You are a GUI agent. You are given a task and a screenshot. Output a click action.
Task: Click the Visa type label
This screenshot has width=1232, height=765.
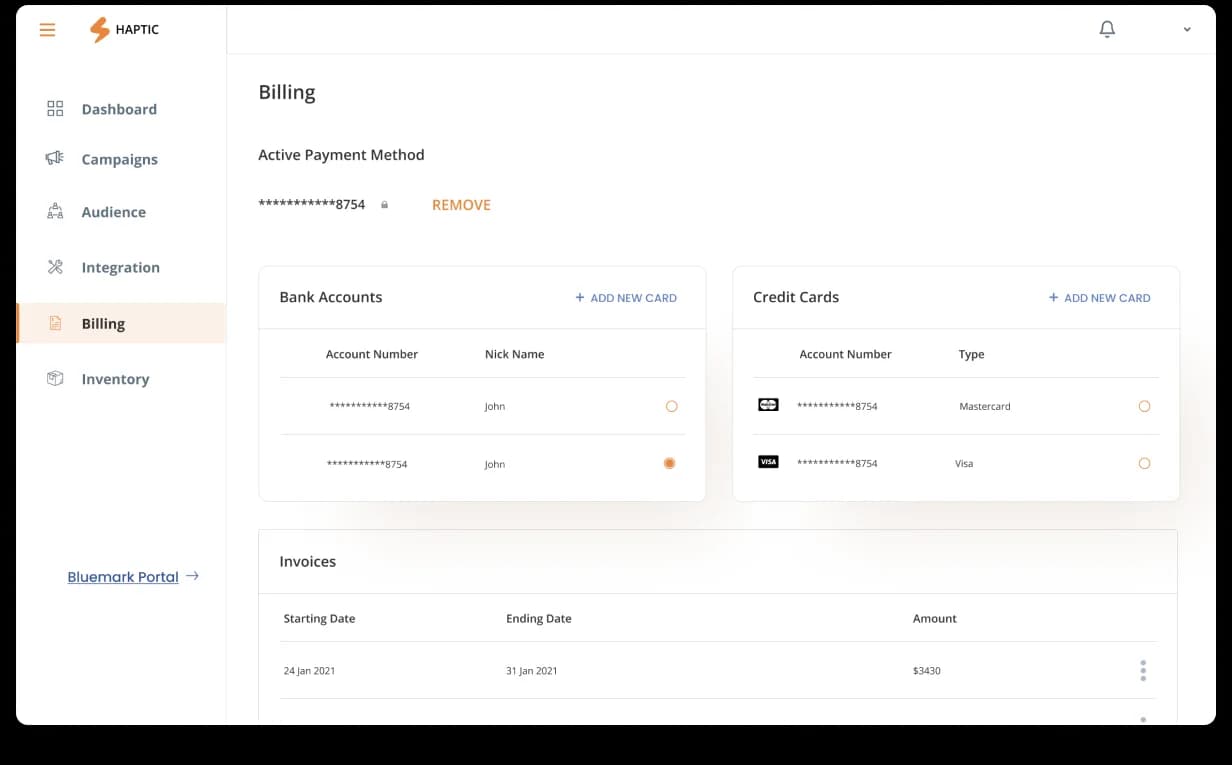964,464
